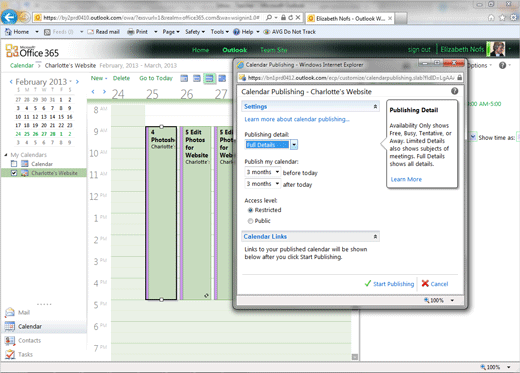
Task: Click the browser back arrow button
Action: click(9, 17)
